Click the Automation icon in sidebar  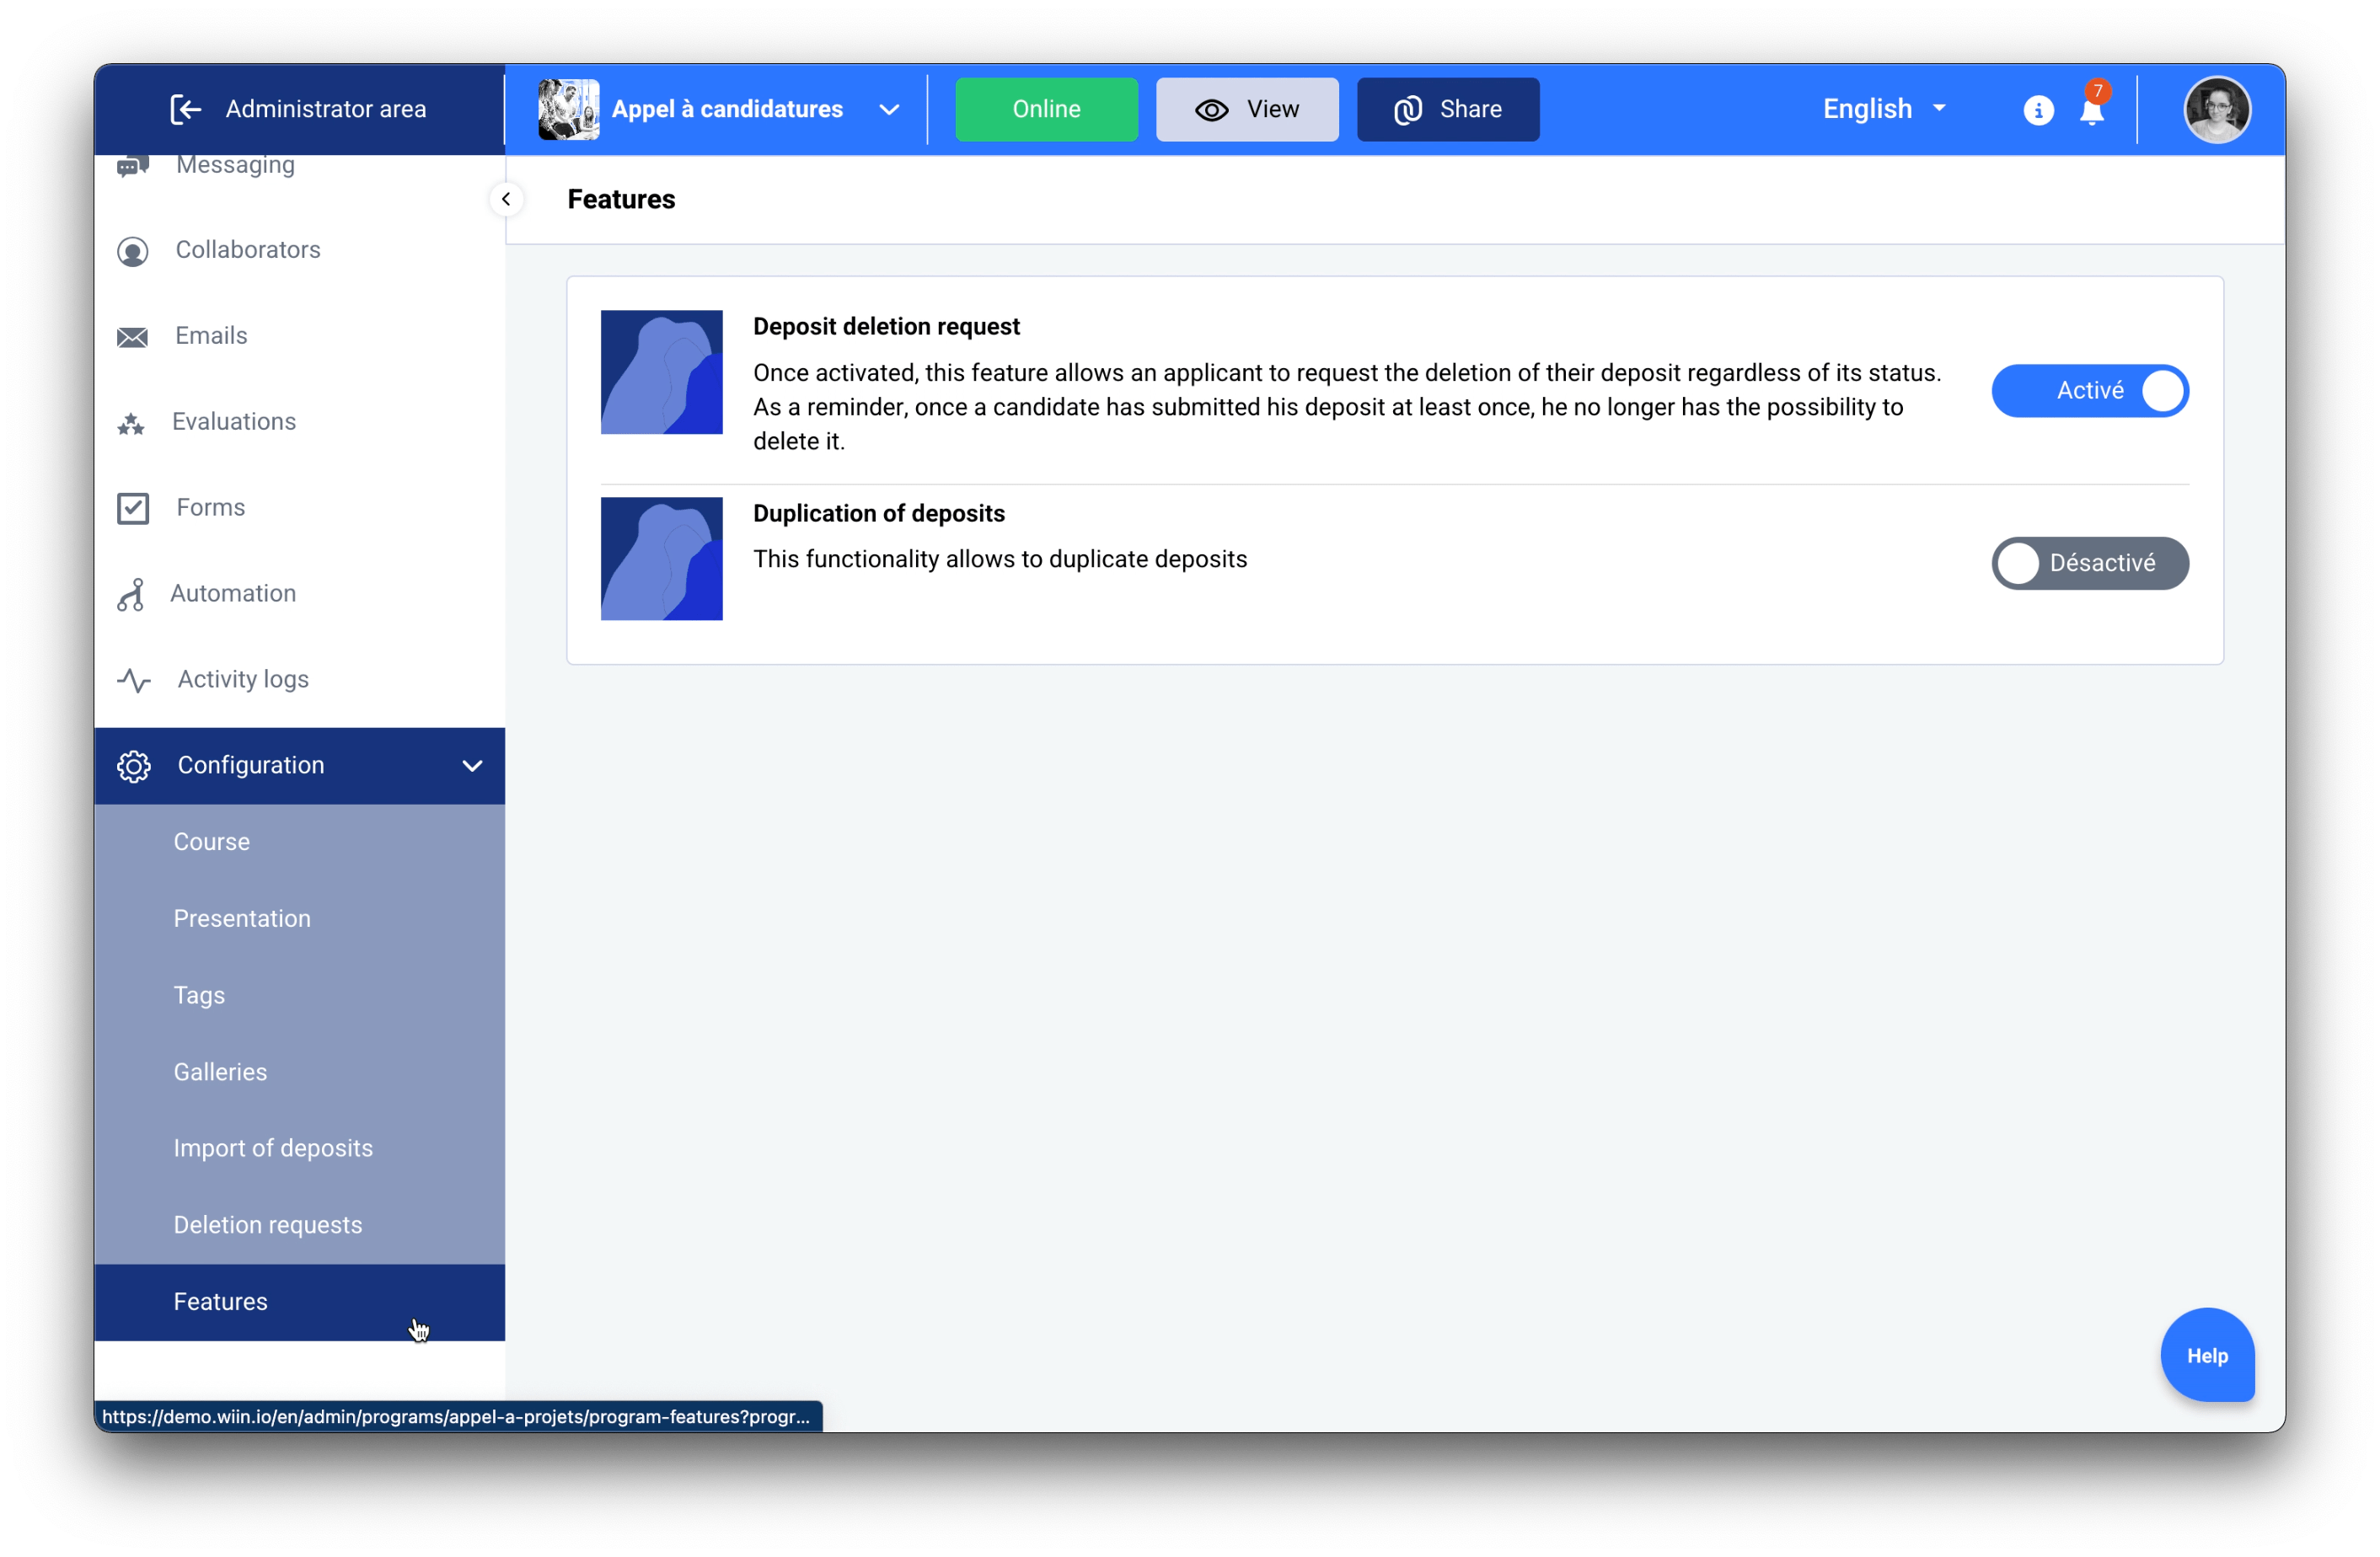coord(131,594)
